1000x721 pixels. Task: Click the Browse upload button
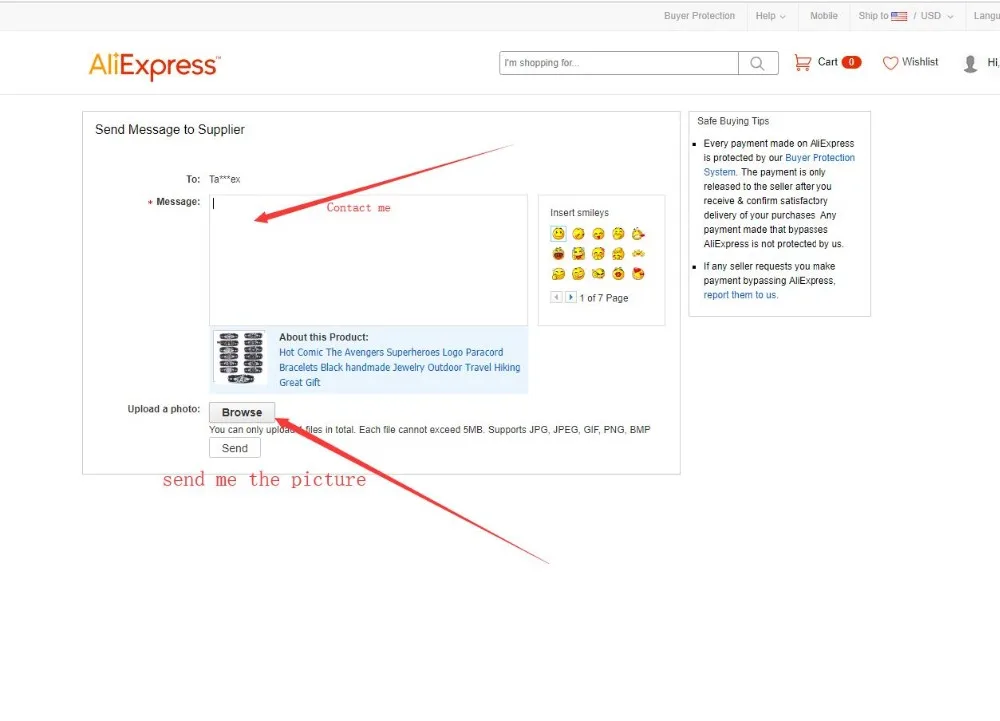[242, 412]
